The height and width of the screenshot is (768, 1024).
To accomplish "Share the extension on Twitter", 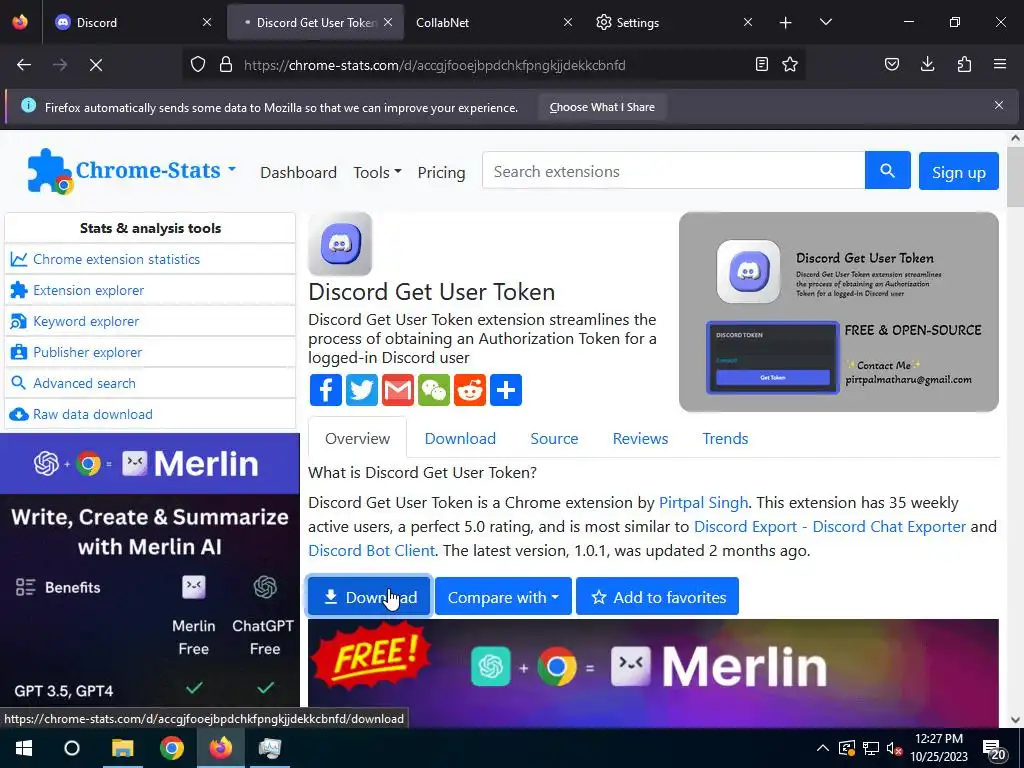I will [361, 390].
